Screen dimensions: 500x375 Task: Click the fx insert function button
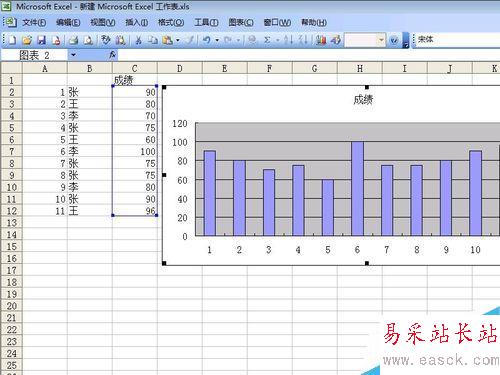pyautogui.click(x=112, y=55)
